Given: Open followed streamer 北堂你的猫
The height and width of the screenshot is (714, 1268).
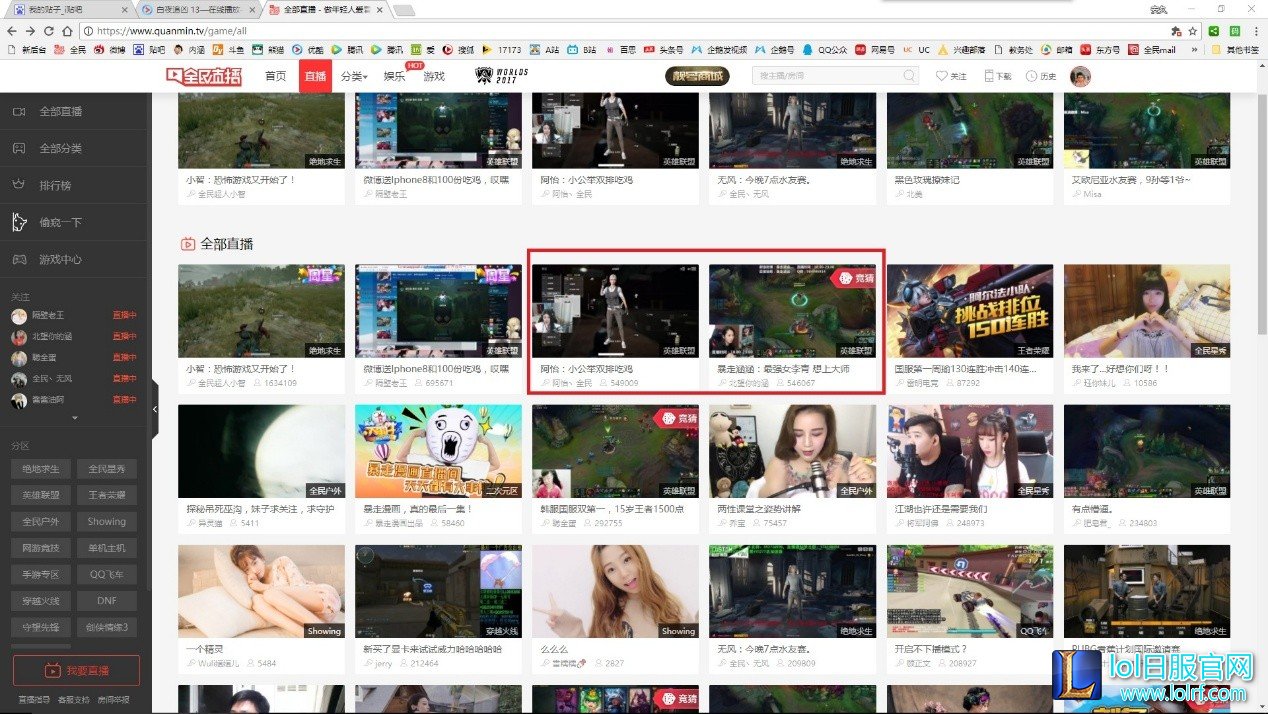Looking at the screenshot, I should click(x=72, y=337).
